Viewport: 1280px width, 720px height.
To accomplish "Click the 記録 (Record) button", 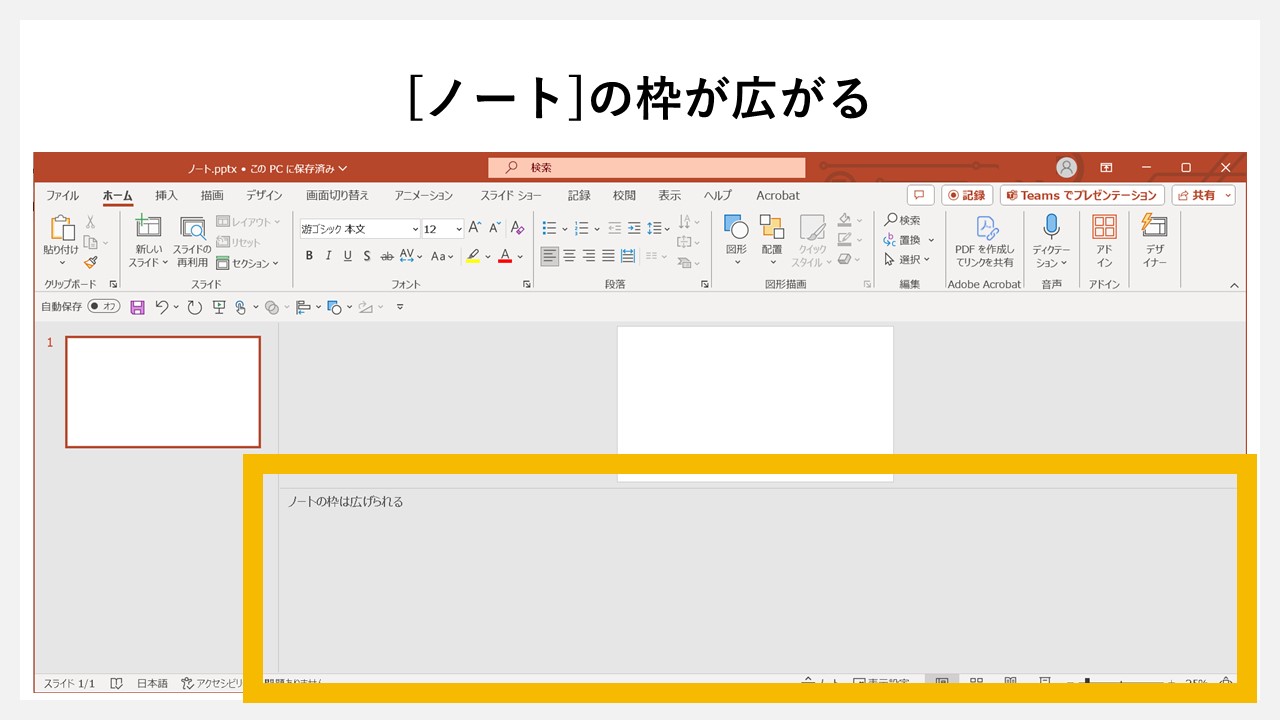I will pyautogui.click(x=969, y=195).
